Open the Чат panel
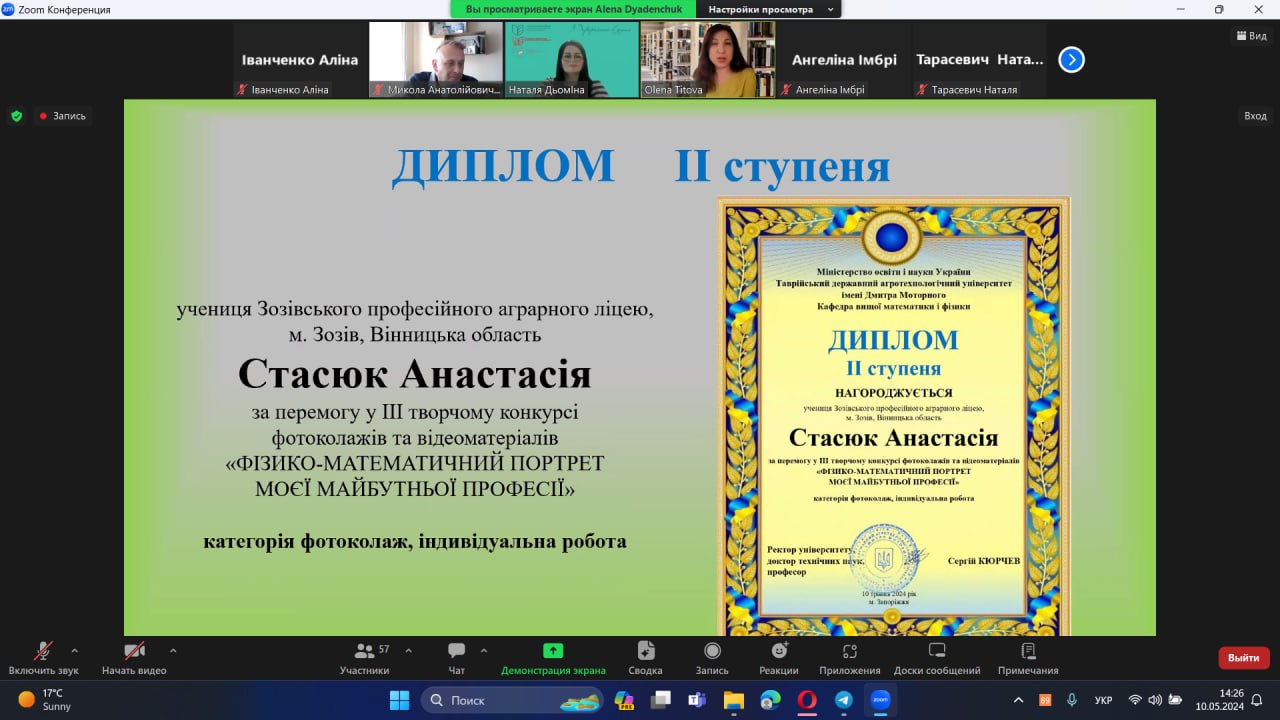 [457, 658]
